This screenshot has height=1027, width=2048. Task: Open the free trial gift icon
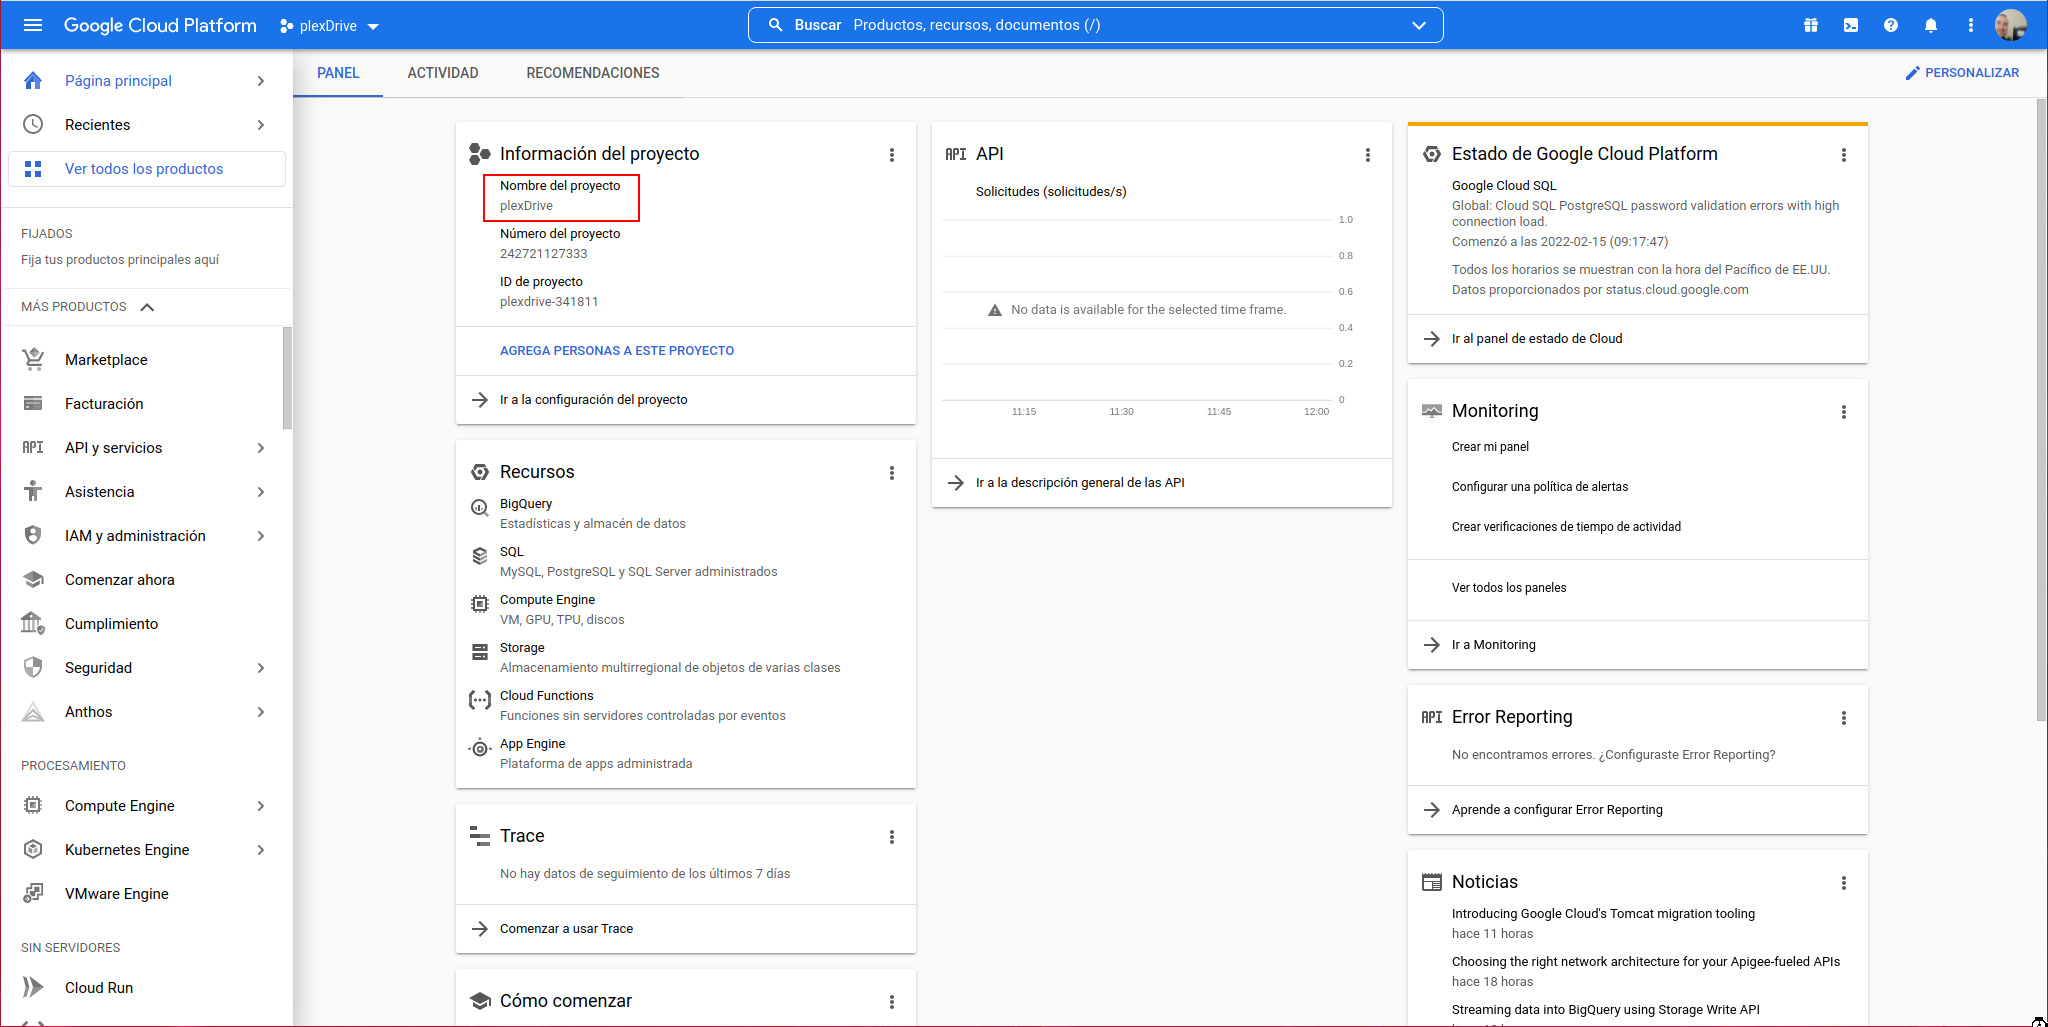coord(1810,25)
